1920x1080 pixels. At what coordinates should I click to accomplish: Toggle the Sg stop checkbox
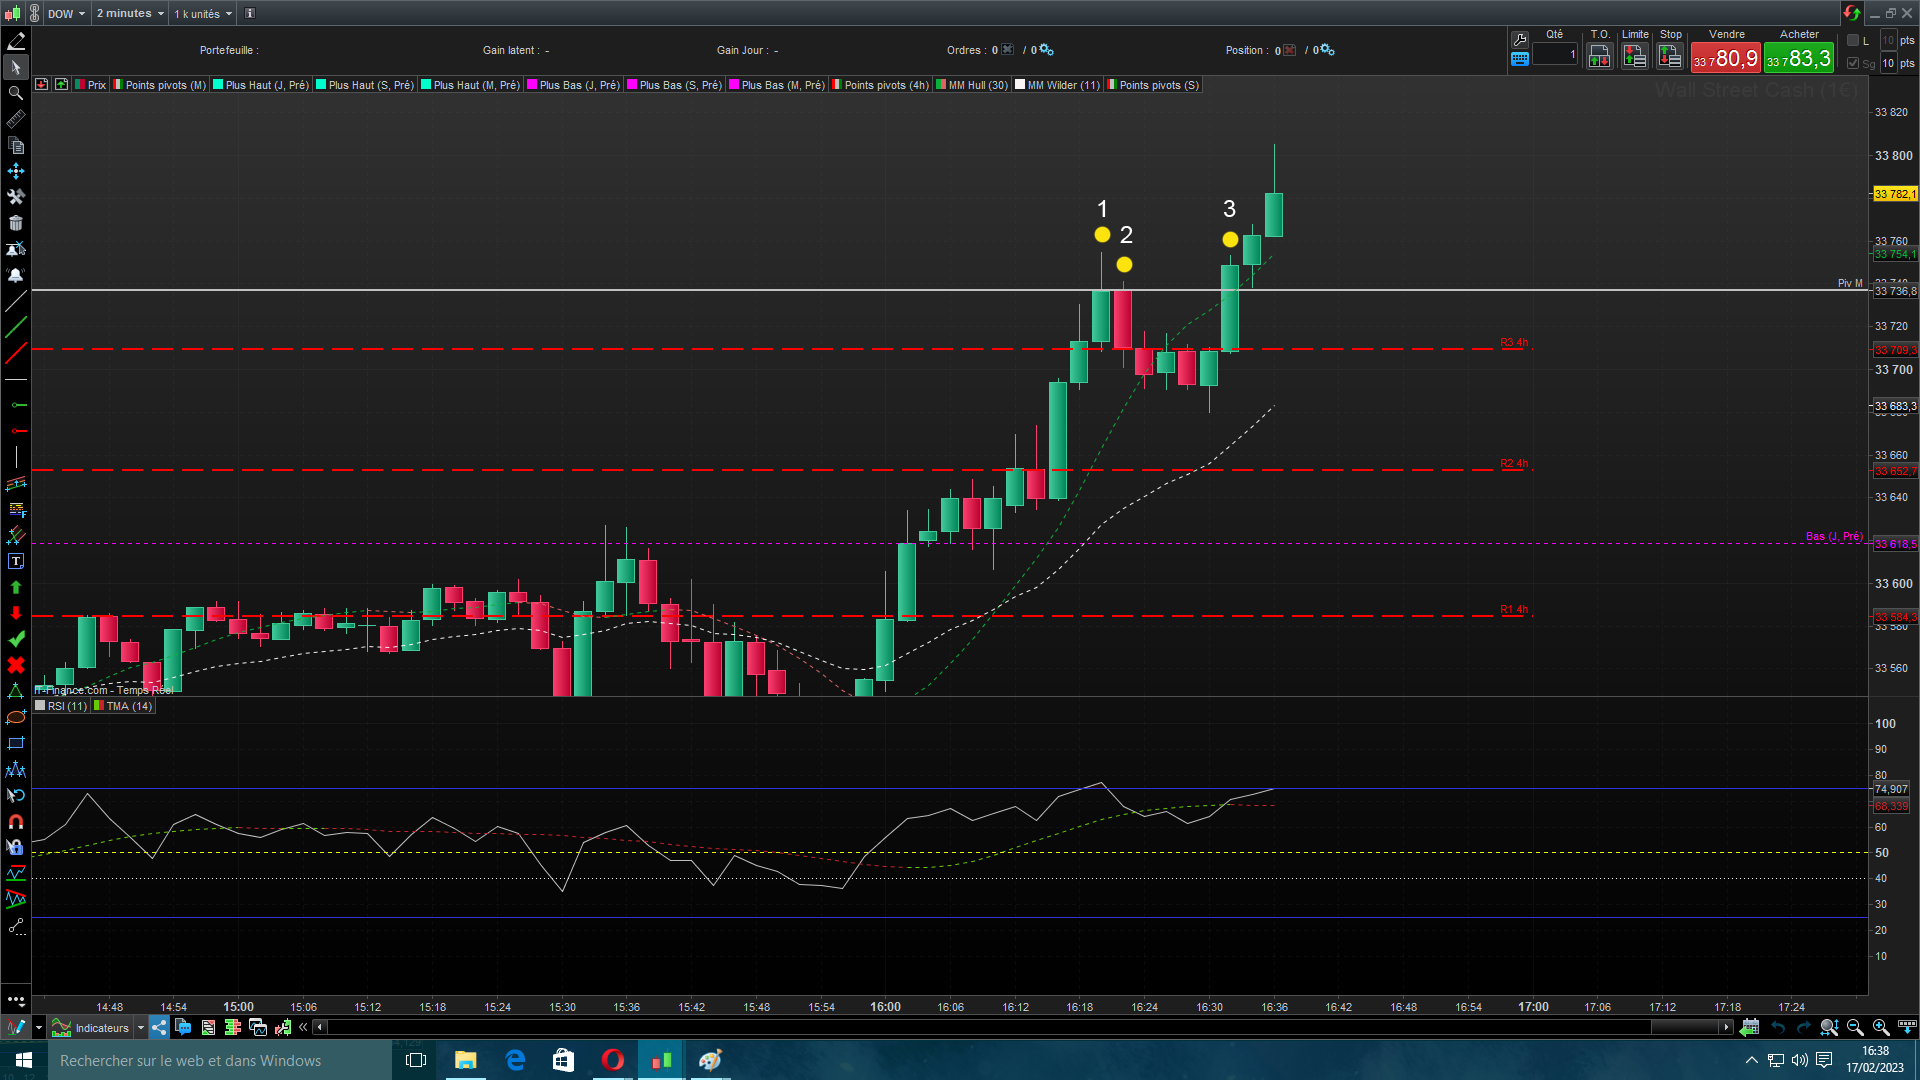[x=1853, y=63]
